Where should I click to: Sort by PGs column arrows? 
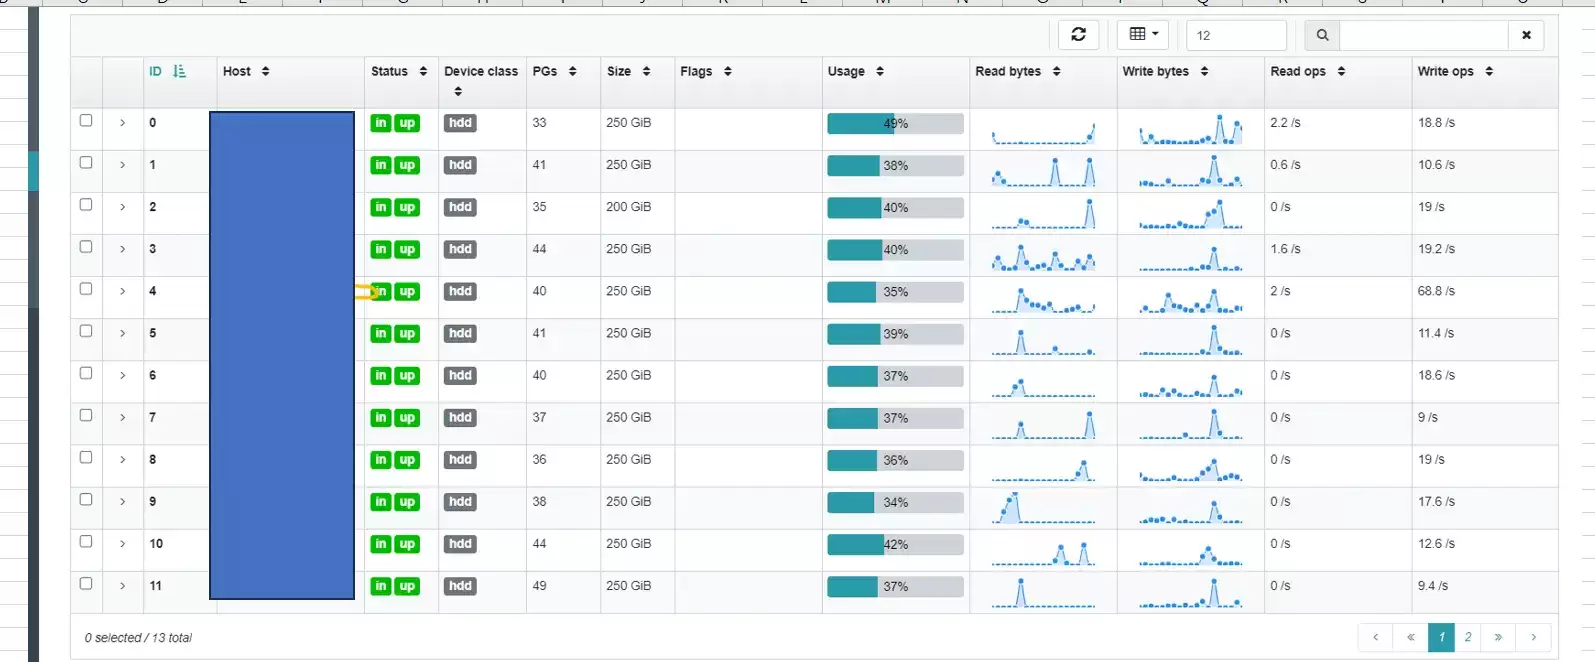click(x=572, y=72)
